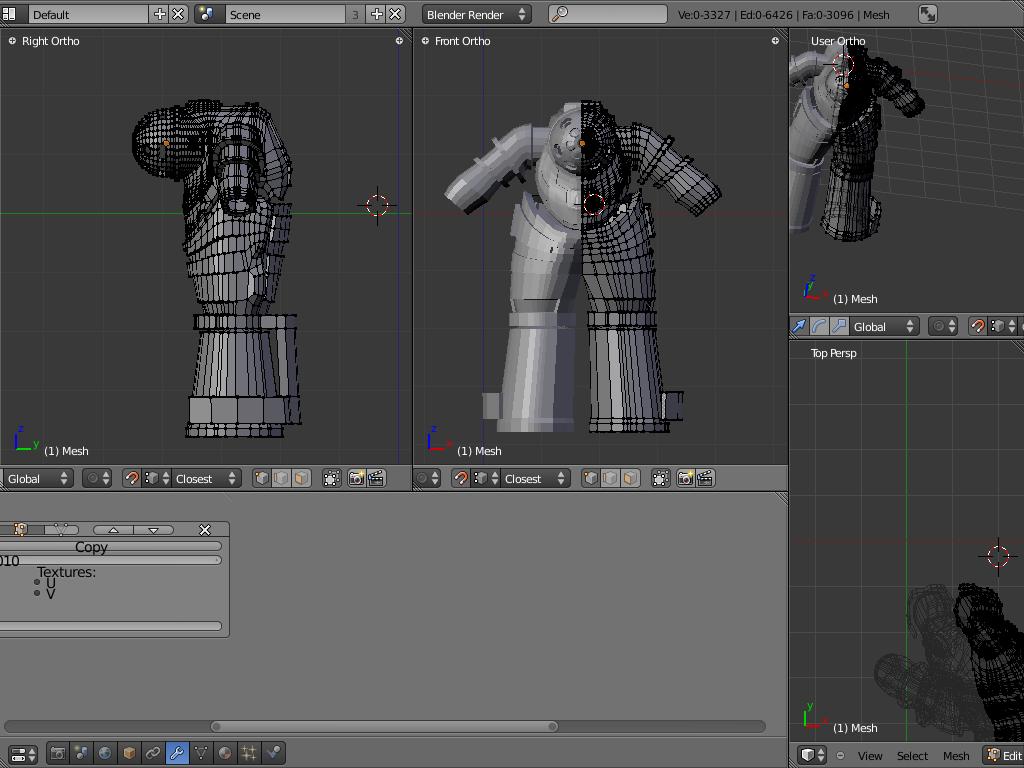Open the Blender Render engine dropdown

coord(477,14)
